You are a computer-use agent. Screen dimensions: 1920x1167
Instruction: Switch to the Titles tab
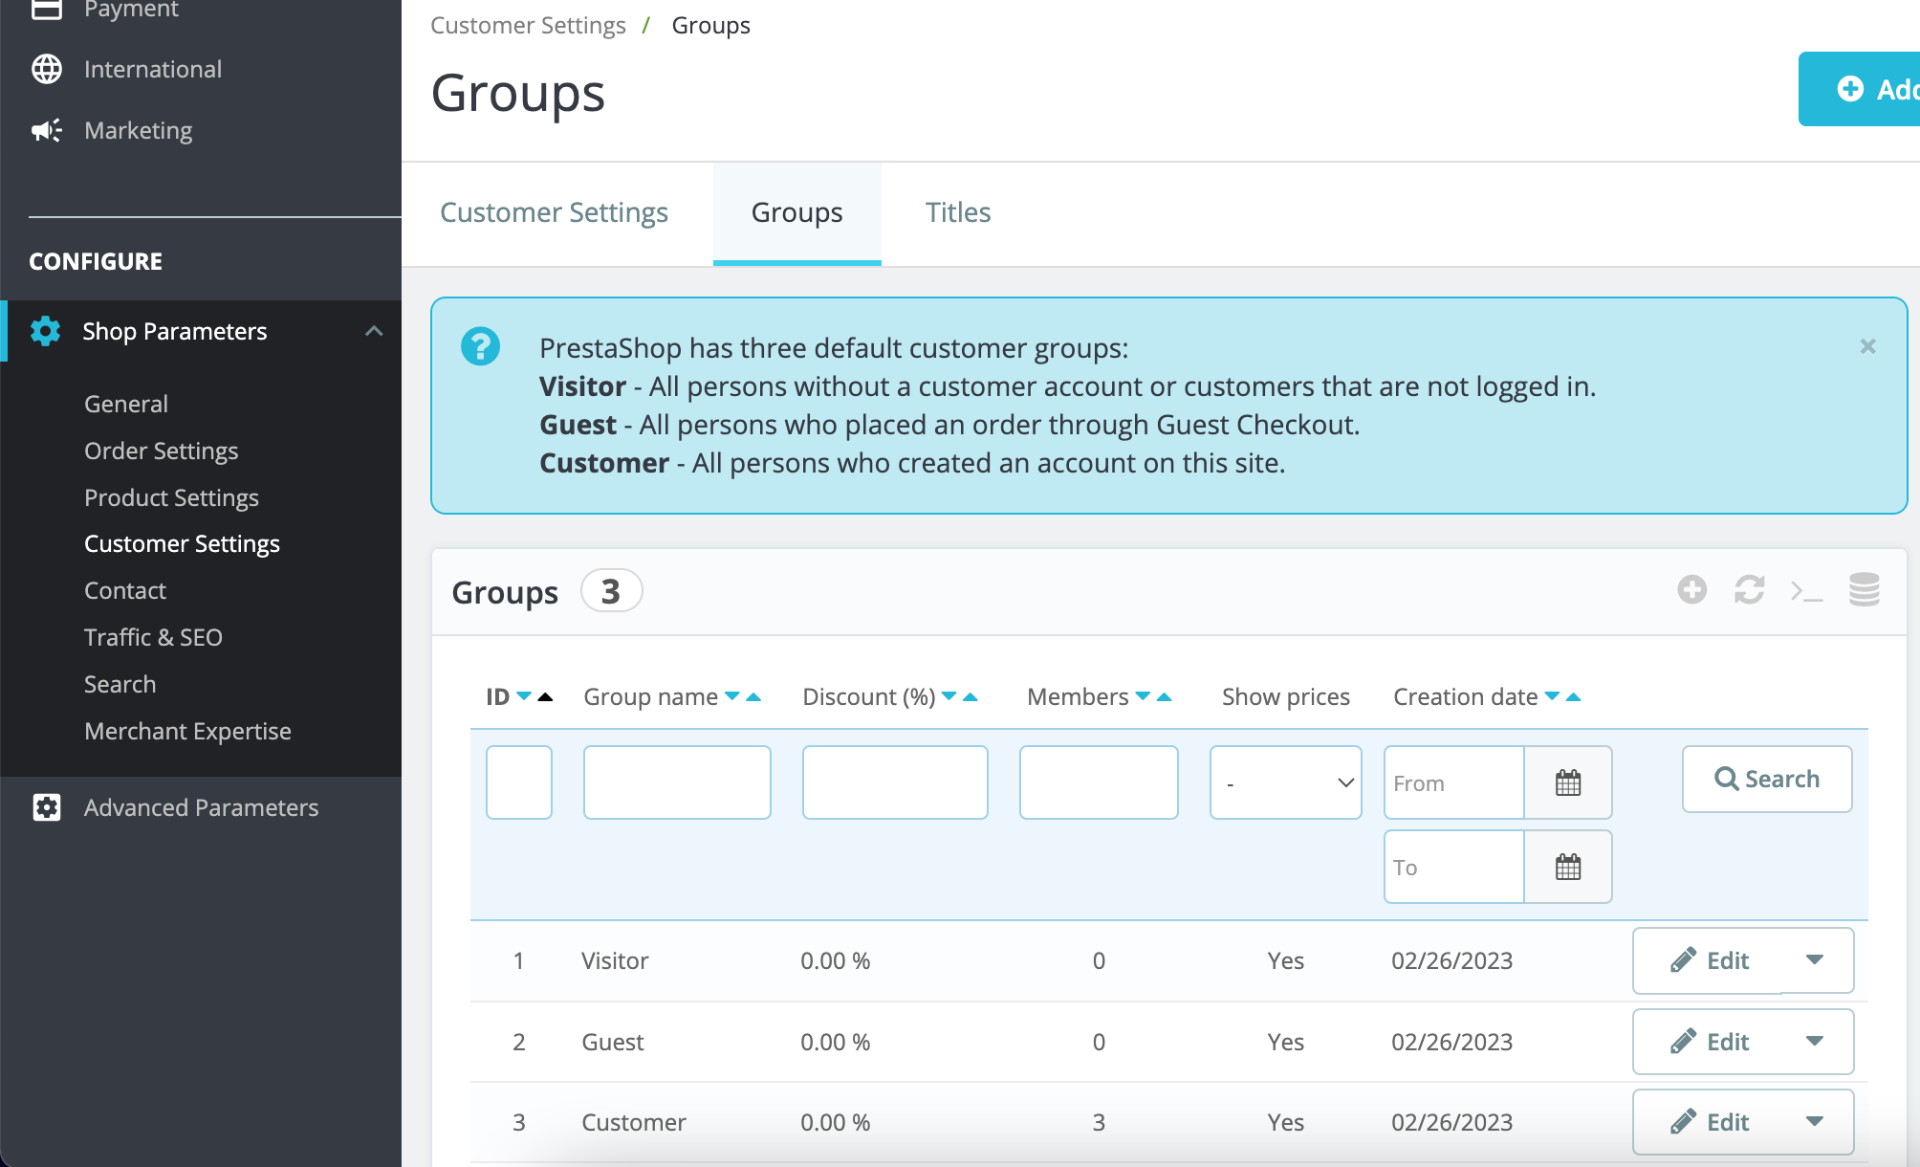(x=957, y=212)
